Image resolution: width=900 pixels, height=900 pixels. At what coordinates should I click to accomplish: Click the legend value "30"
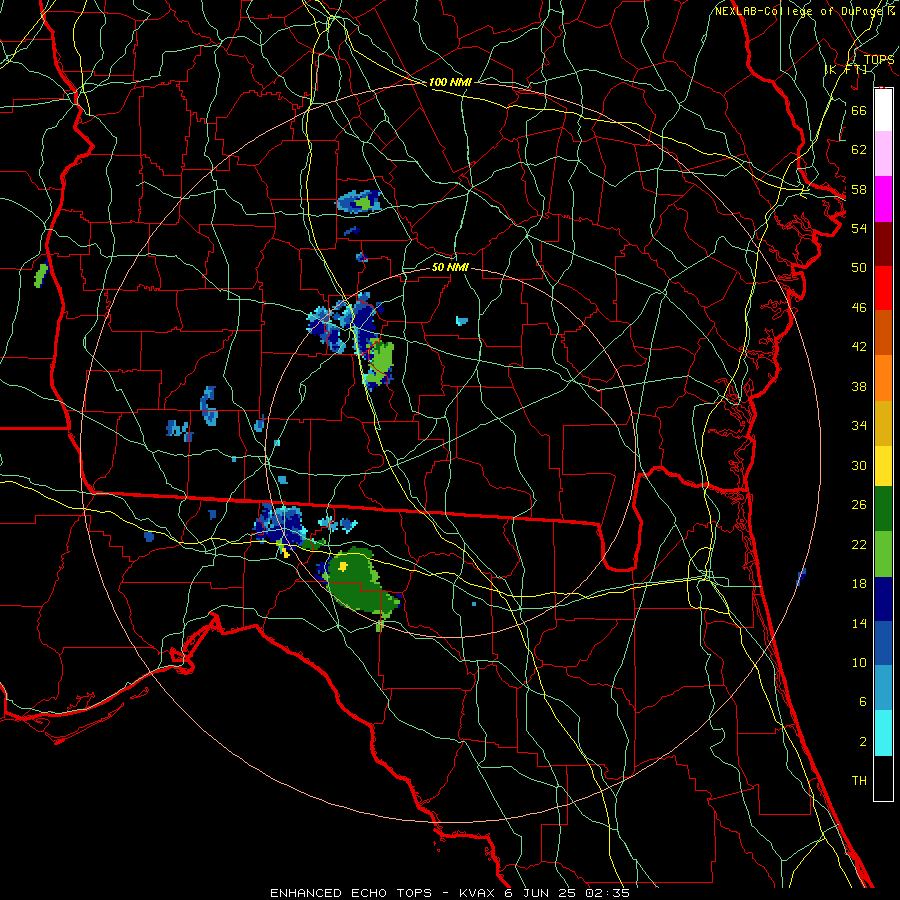coord(859,465)
